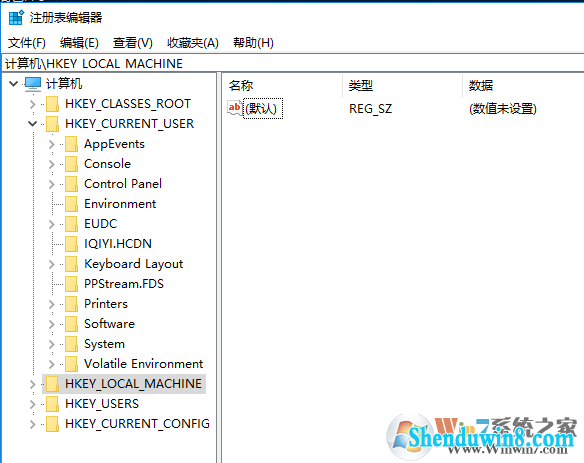
Task: Click the Software folder icon
Action: point(71,324)
